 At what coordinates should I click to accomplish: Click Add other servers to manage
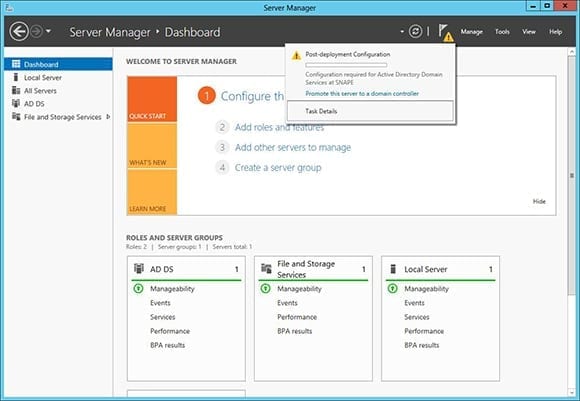tap(293, 147)
